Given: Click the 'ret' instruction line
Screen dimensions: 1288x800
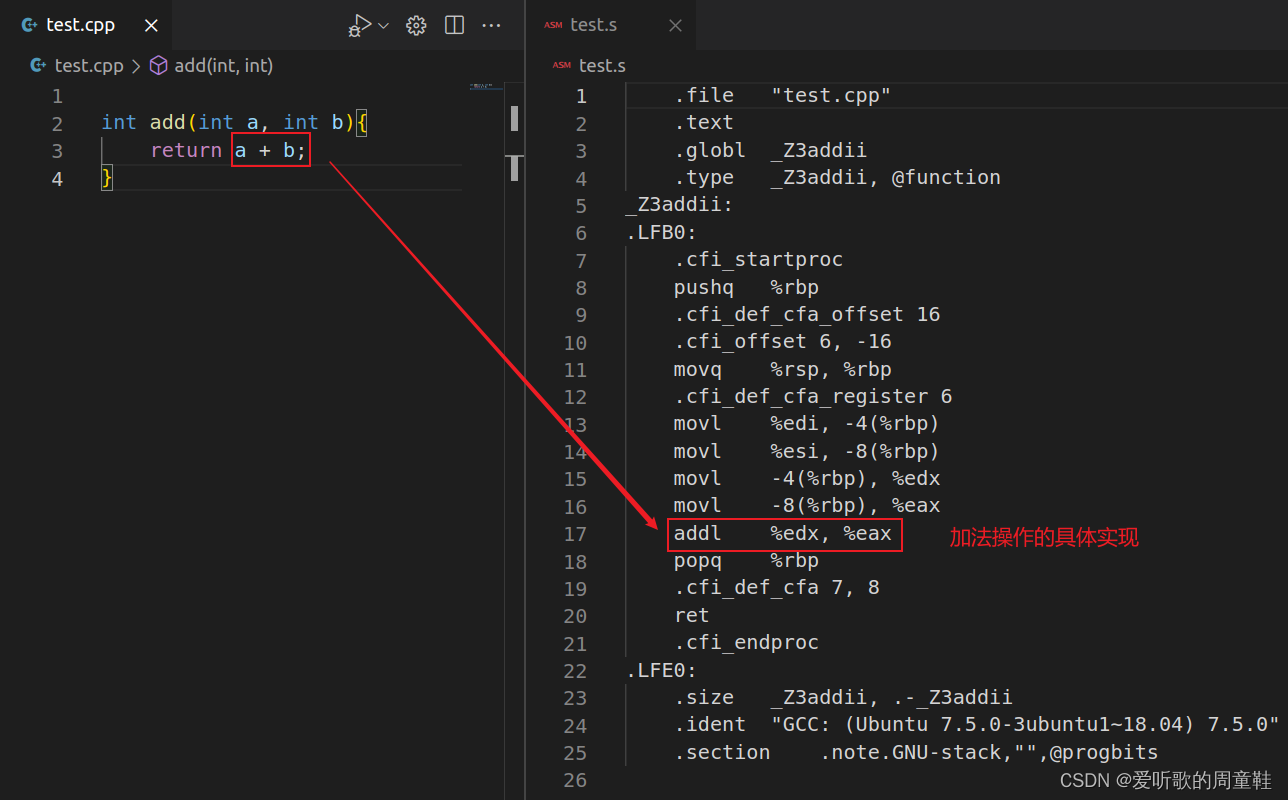Looking at the screenshot, I should (x=691, y=615).
